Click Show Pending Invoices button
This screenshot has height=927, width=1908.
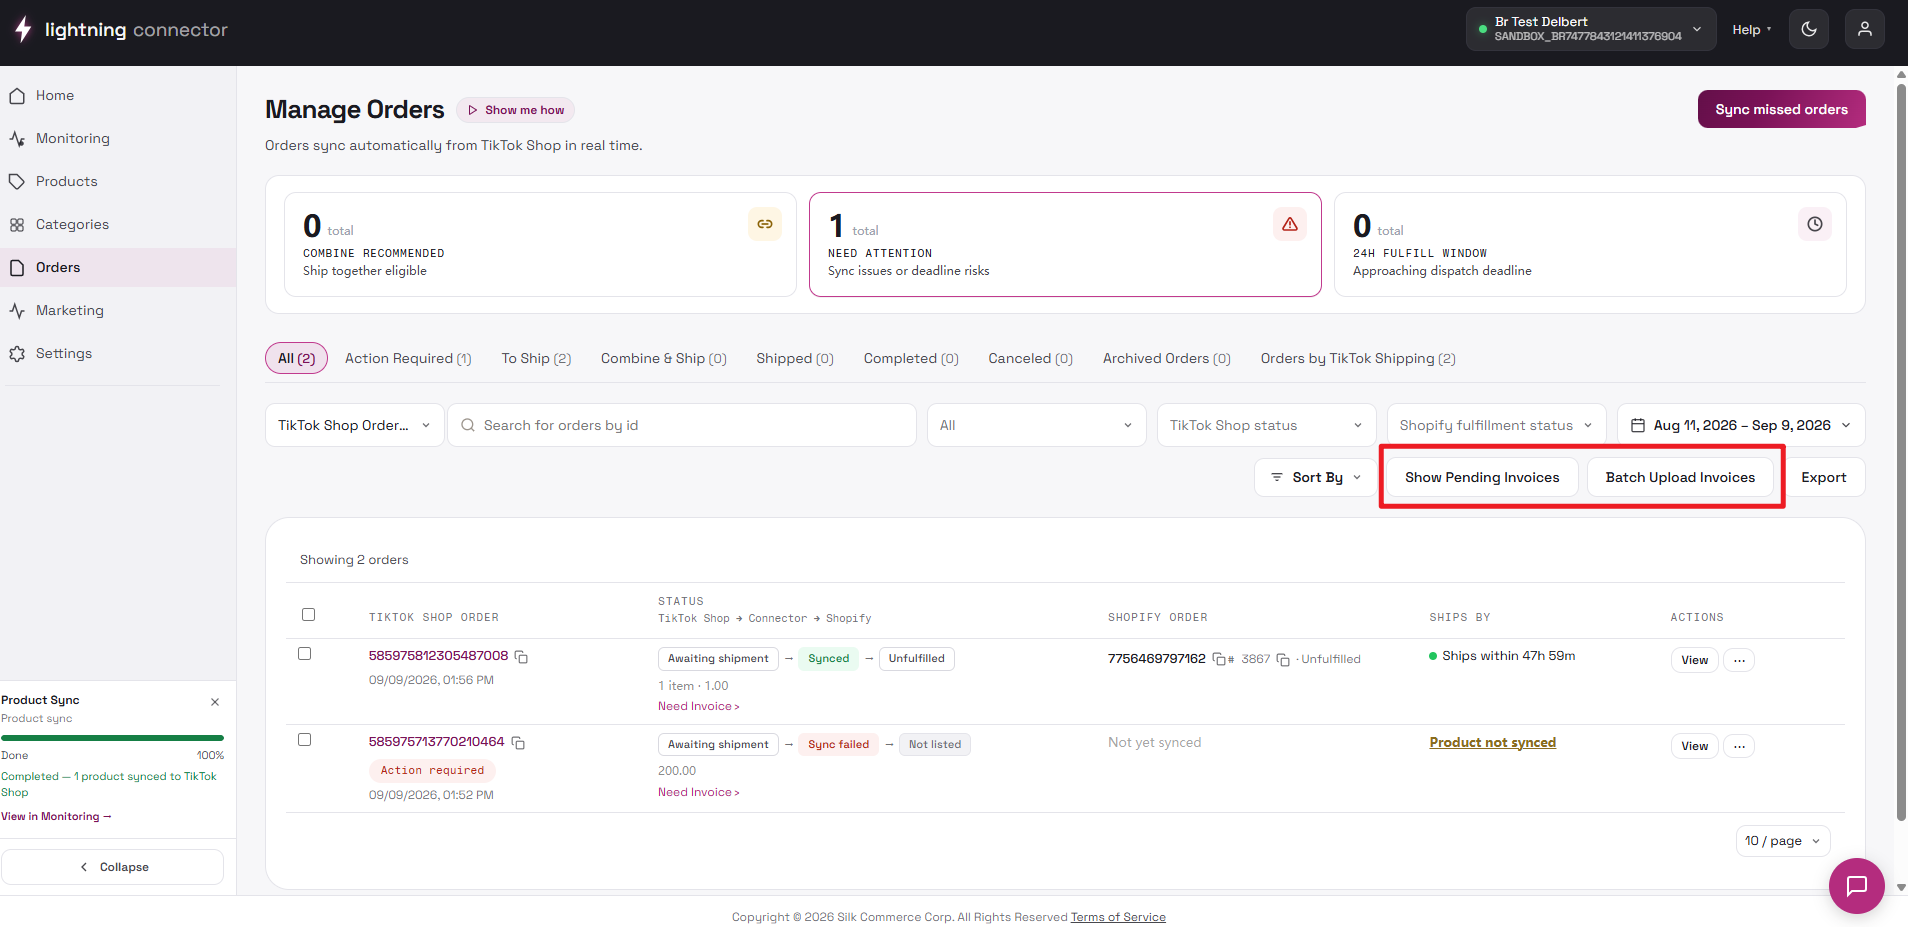pyautogui.click(x=1482, y=478)
